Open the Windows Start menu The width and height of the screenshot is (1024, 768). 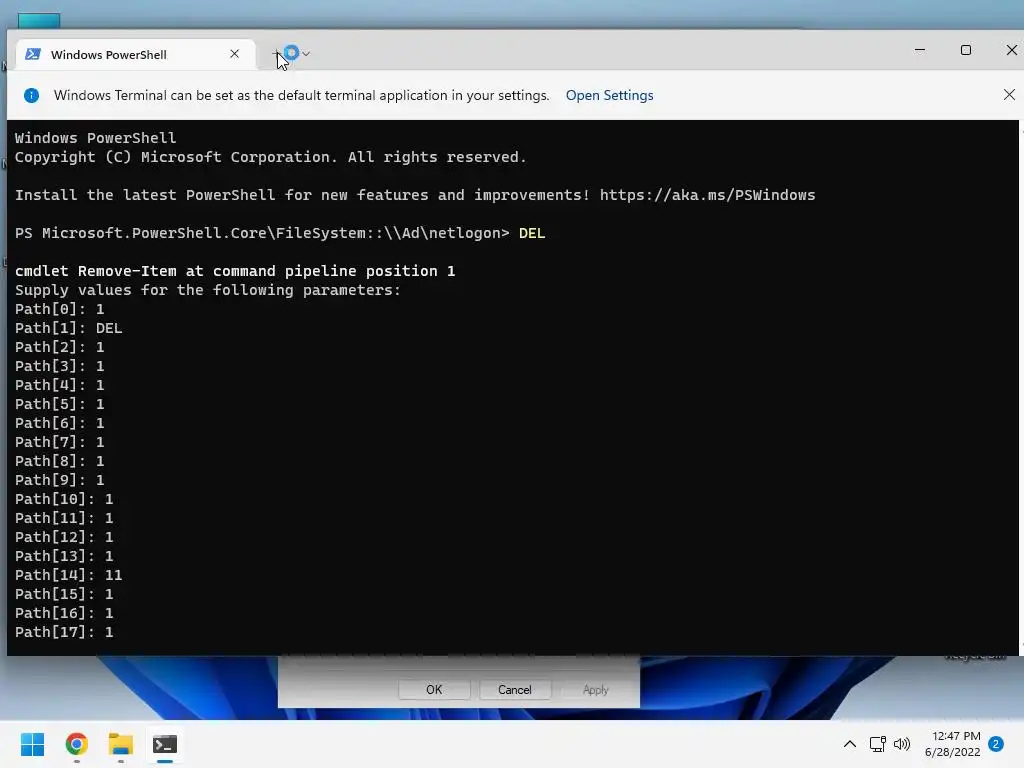(x=32, y=744)
